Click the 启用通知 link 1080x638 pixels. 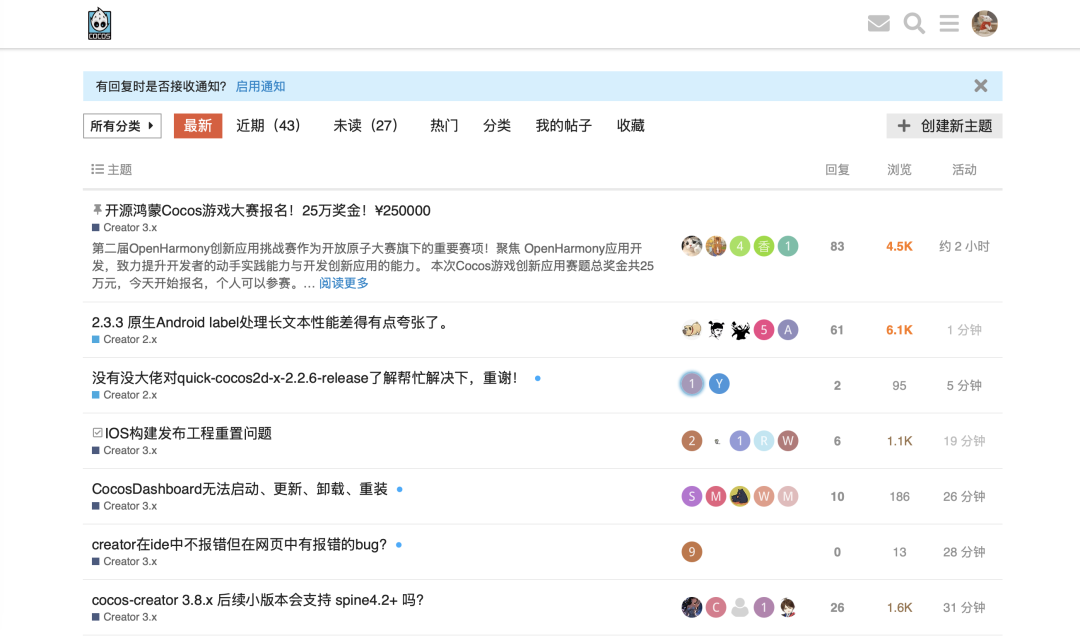[260, 86]
